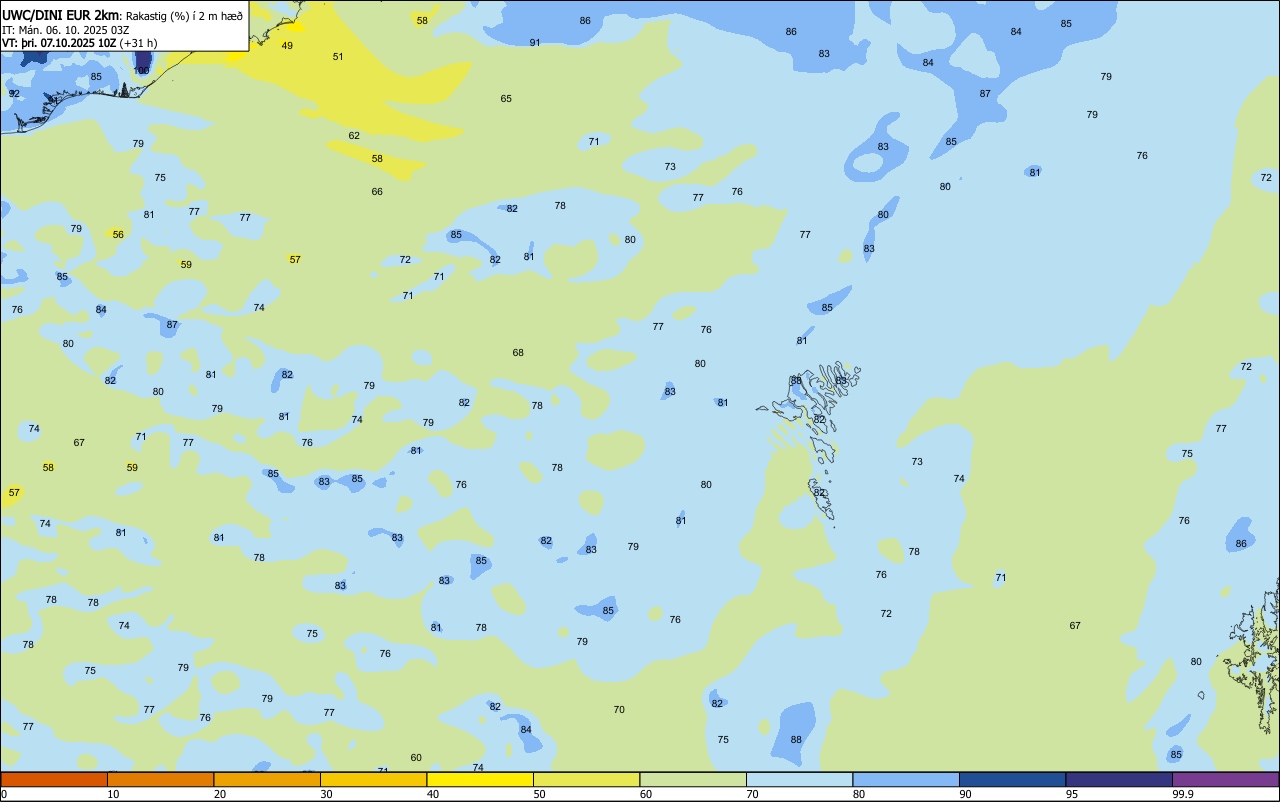The image size is (1280, 802).
Task: Click the '62' humidity value on the map
Action: pos(354,136)
